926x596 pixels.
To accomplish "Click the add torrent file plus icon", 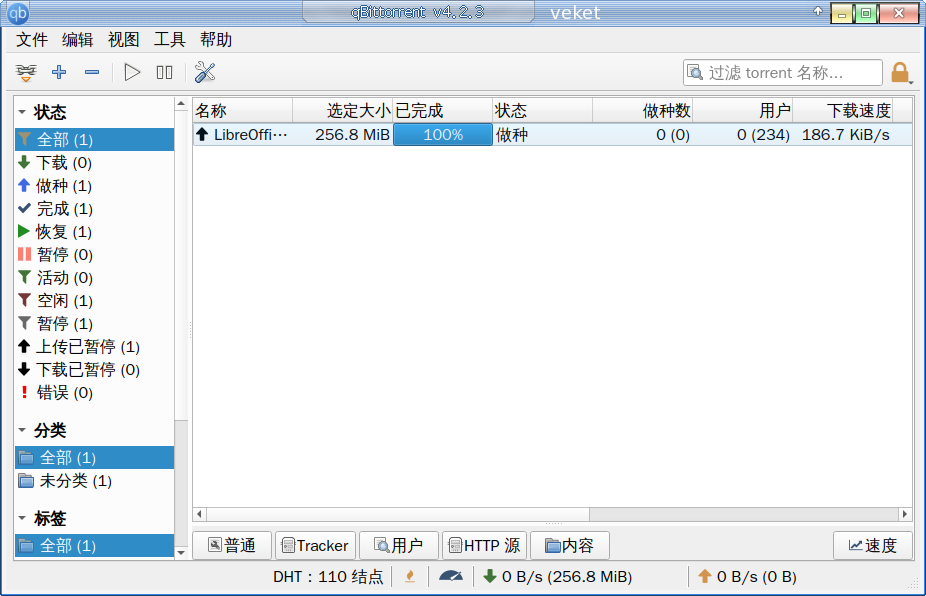I will pos(59,72).
